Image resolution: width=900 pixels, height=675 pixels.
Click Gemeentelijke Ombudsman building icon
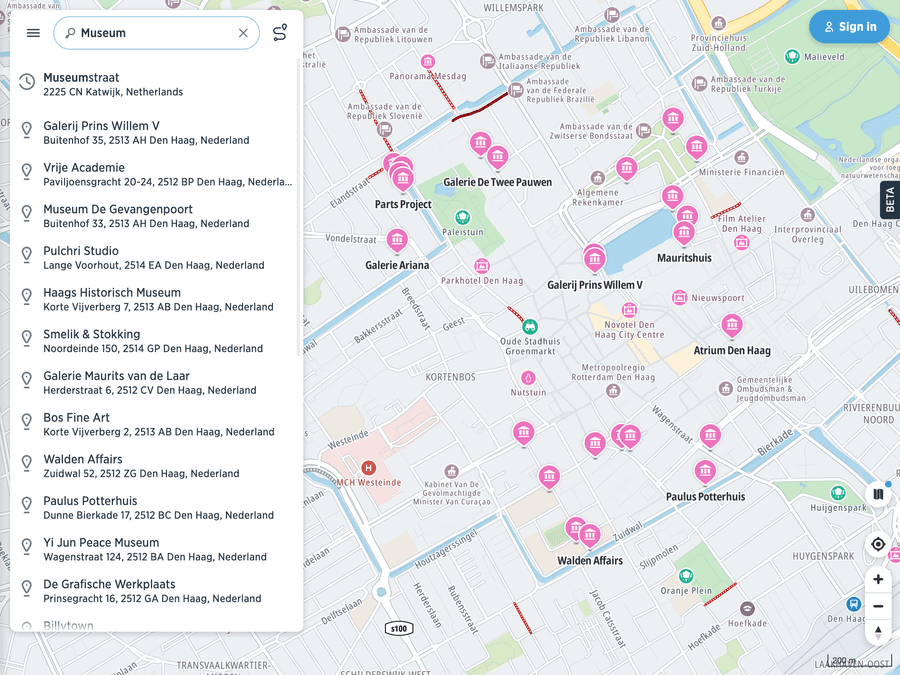point(726,388)
